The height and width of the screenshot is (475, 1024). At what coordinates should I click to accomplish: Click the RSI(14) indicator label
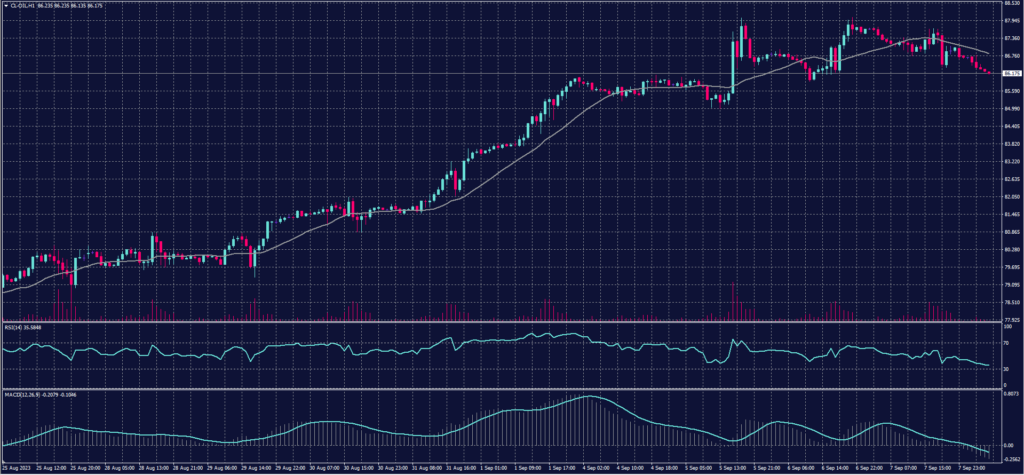12,326
